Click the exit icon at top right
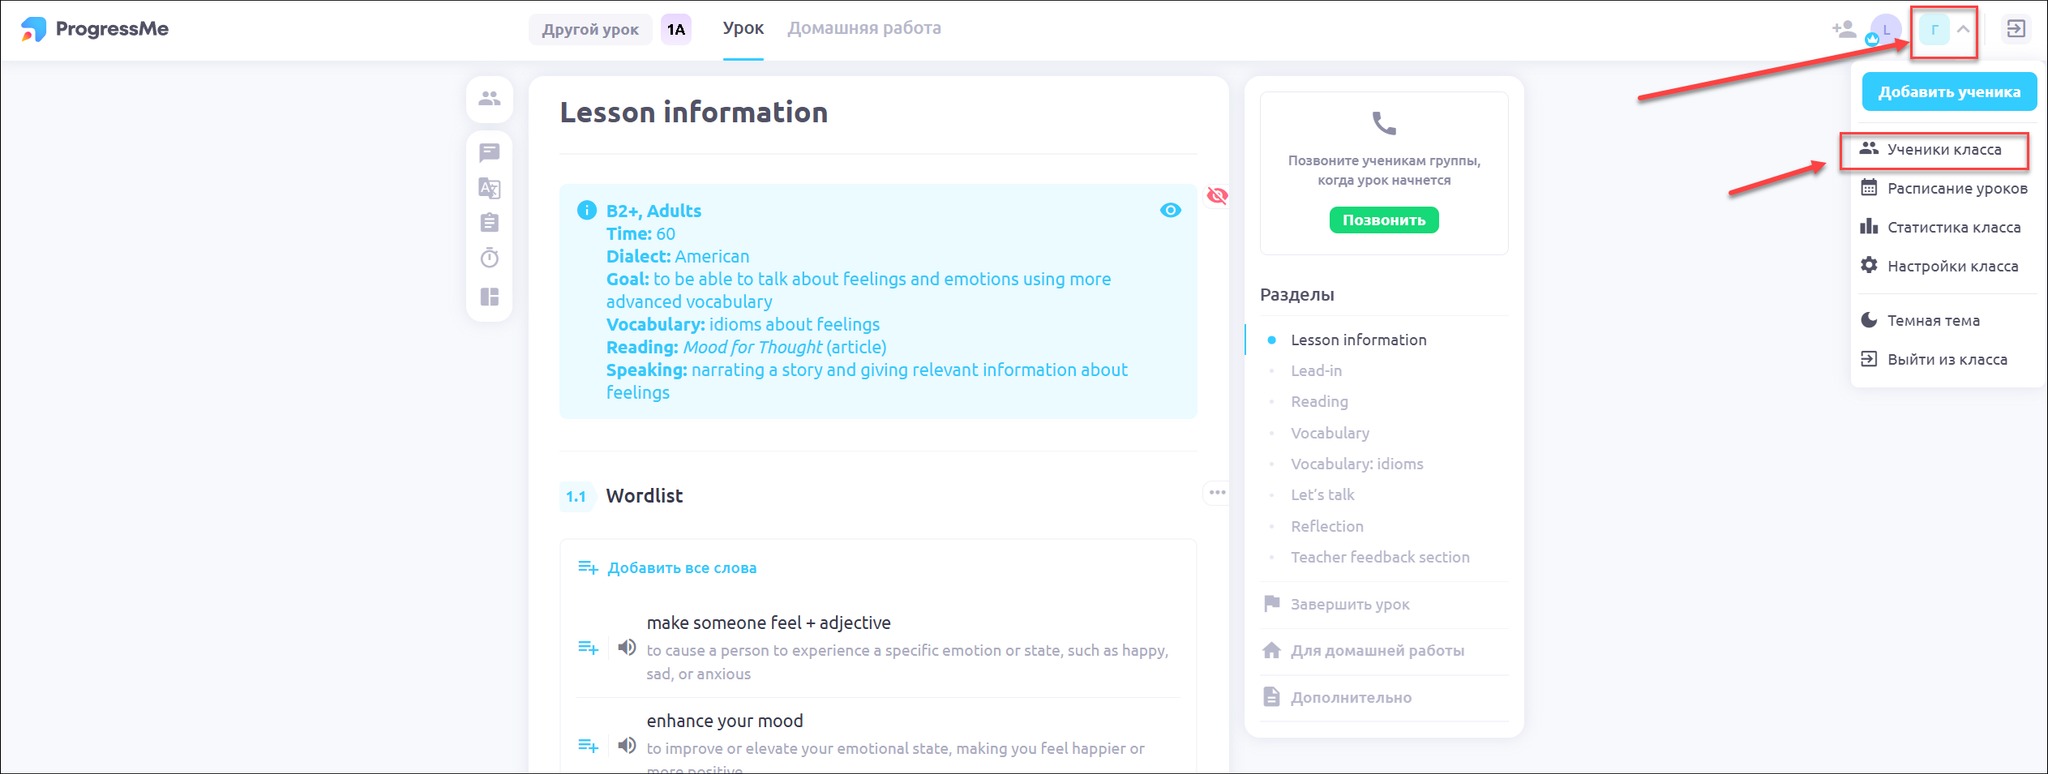2048x774 pixels. pos(2016,29)
